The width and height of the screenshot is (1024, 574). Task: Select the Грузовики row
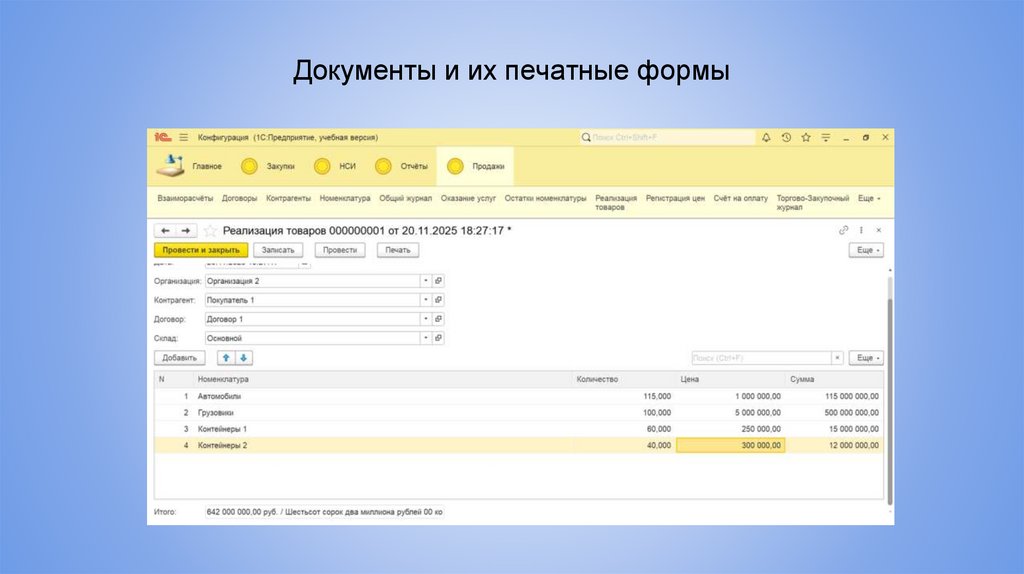[x=519, y=413]
